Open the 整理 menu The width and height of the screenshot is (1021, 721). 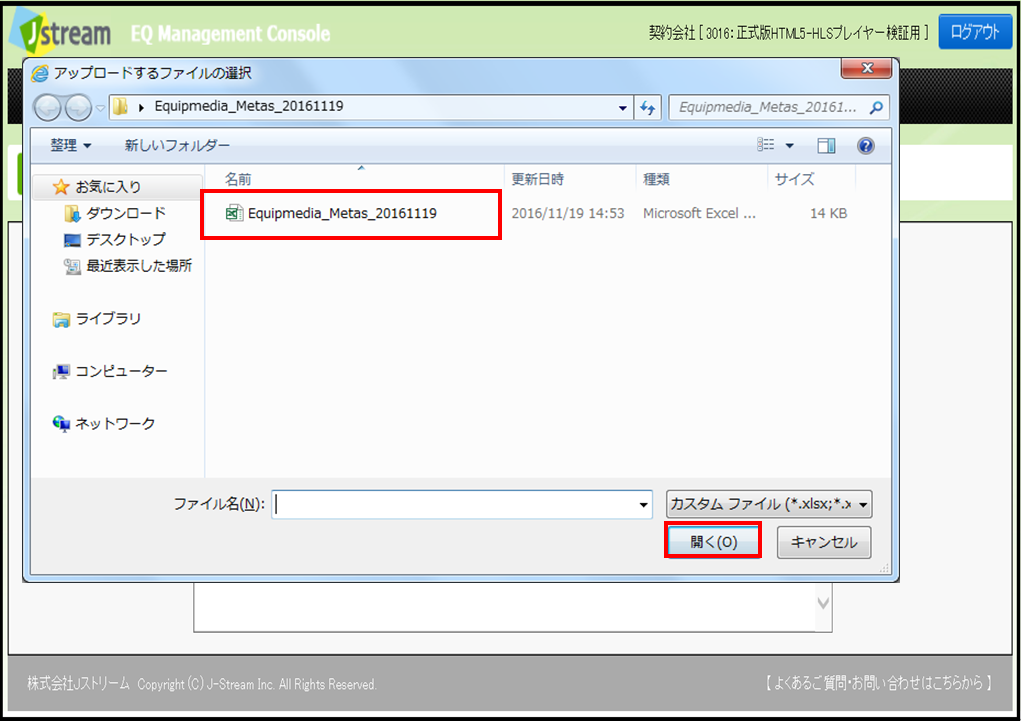click(x=71, y=146)
